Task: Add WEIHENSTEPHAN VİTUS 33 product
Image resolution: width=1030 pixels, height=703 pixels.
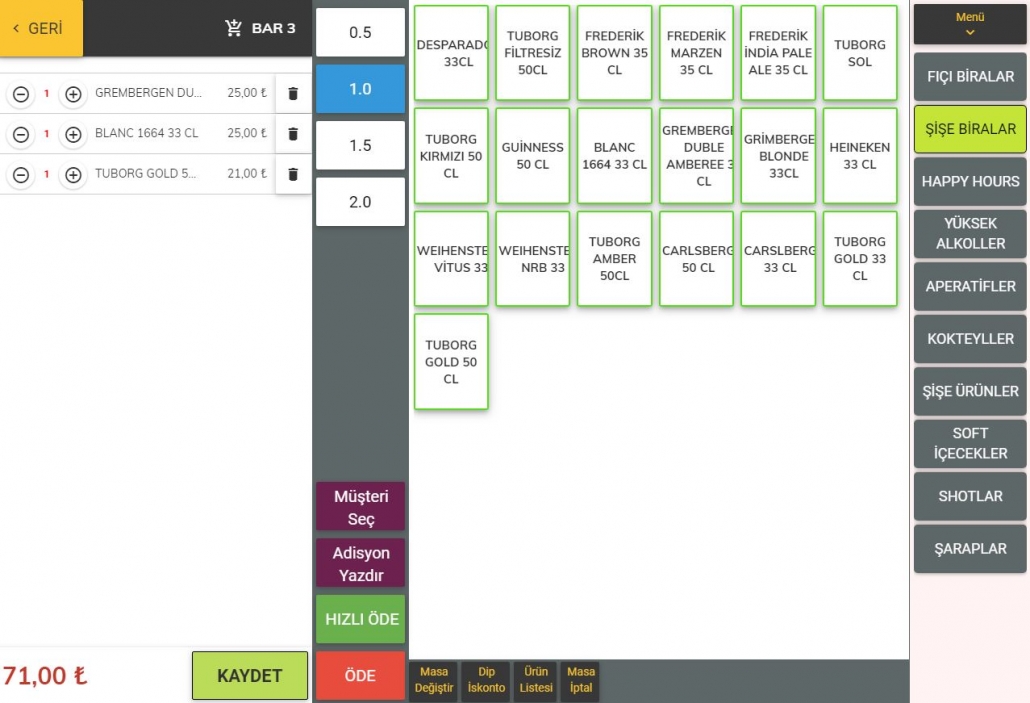Action: click(451, 259)
